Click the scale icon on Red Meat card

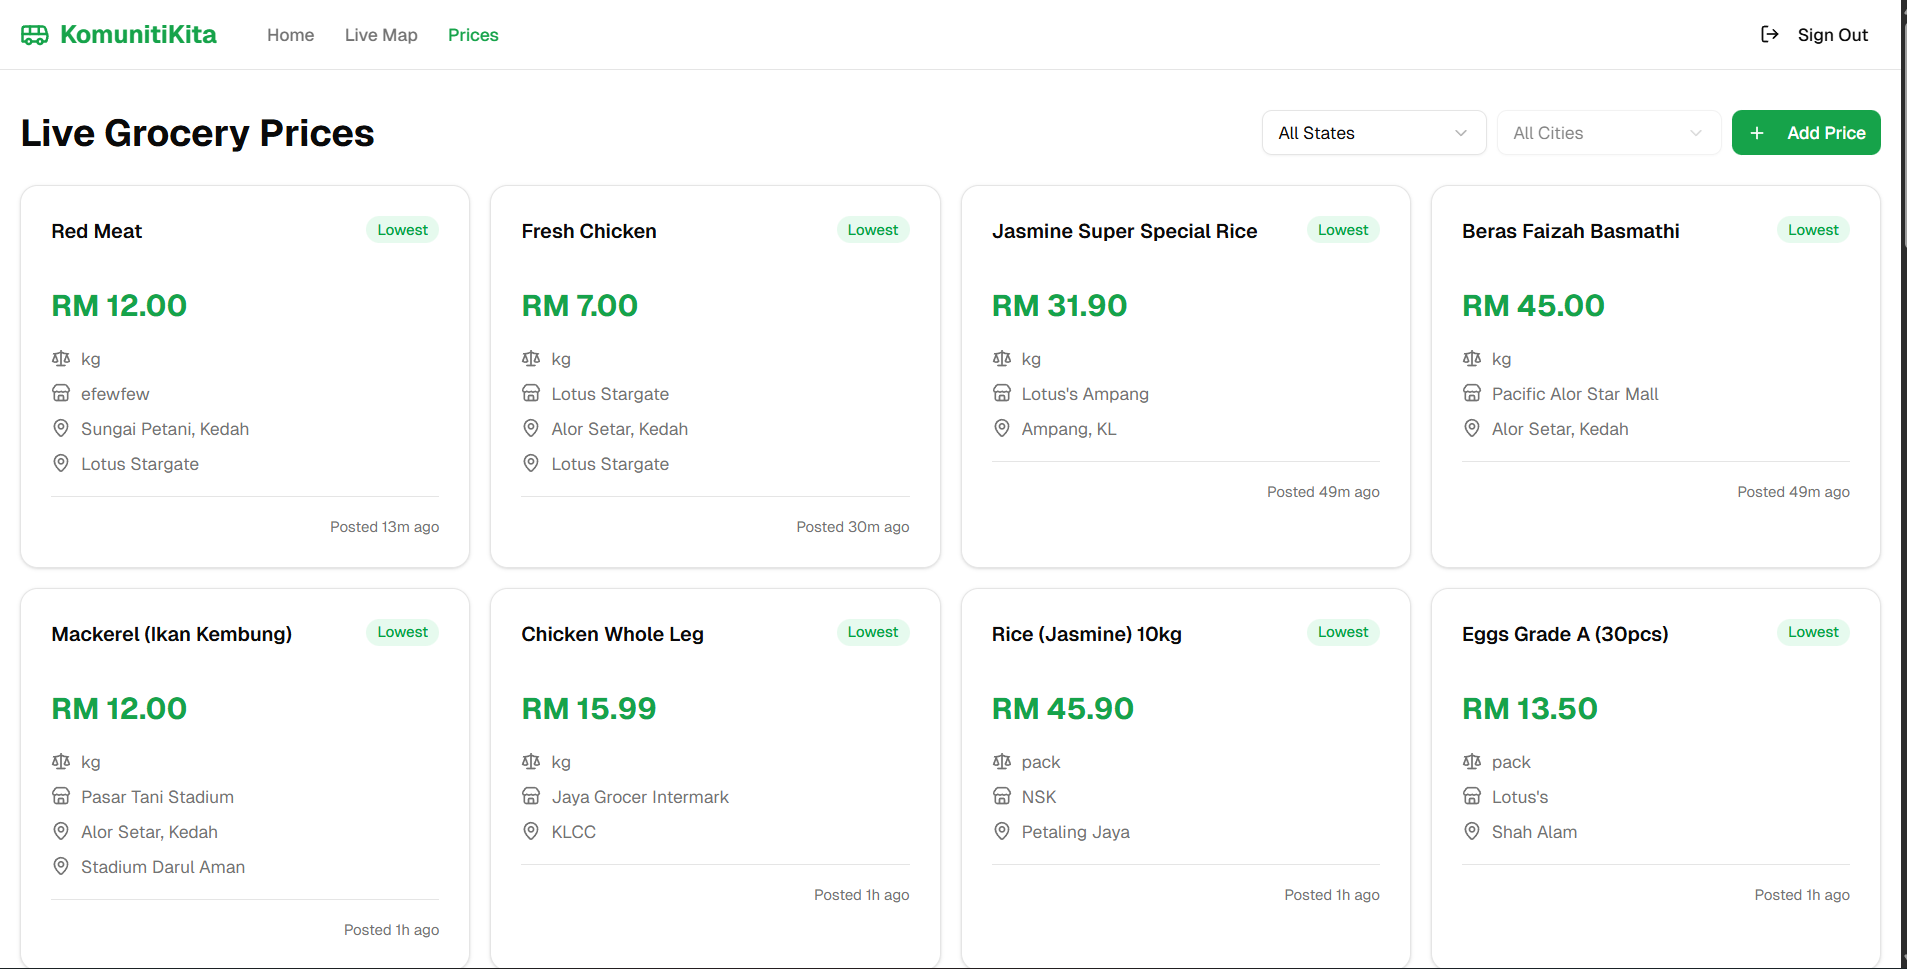(x=61, y=358)
